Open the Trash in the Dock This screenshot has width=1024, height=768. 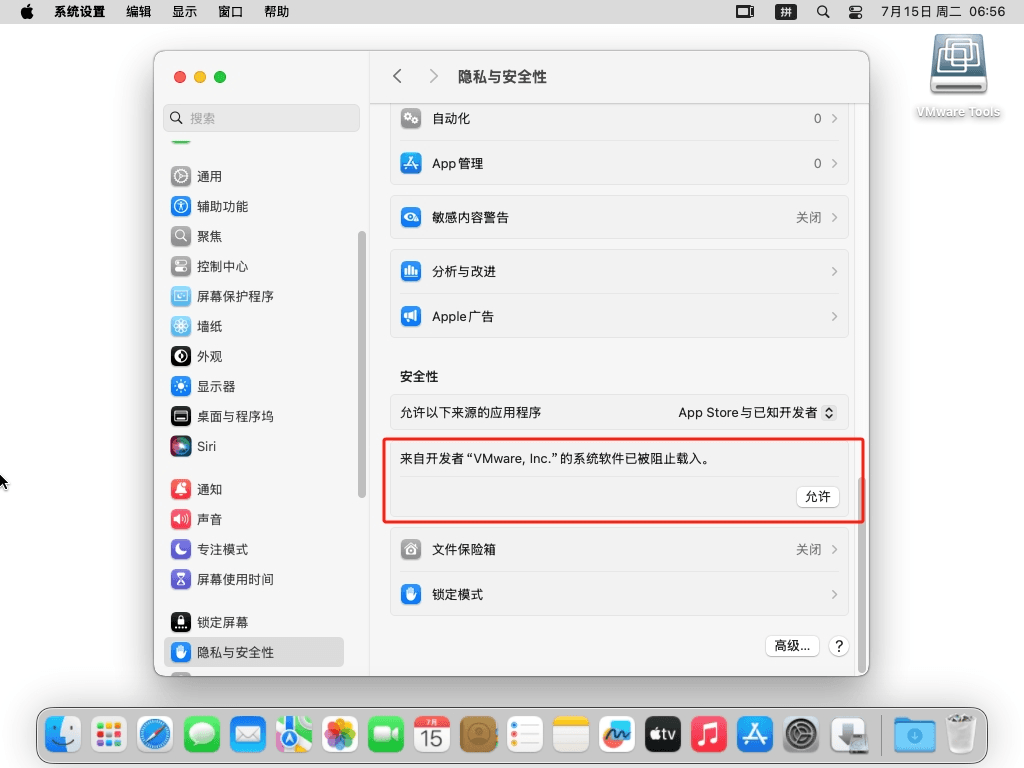tap(961, 735)
